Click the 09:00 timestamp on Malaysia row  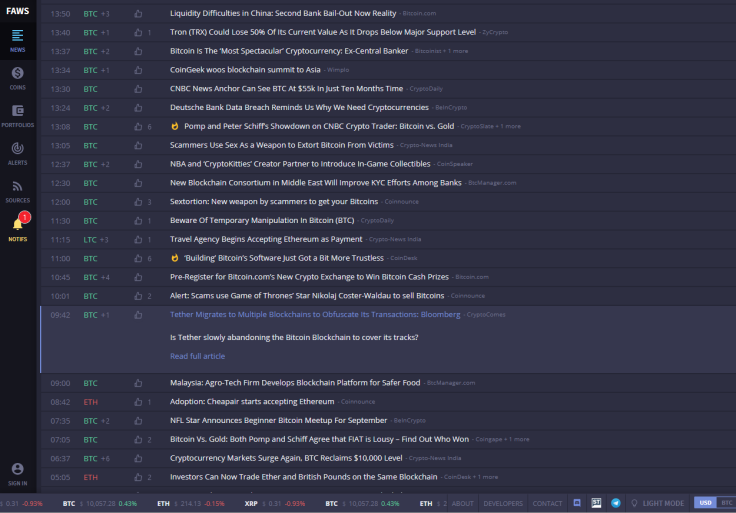[60, 383]
